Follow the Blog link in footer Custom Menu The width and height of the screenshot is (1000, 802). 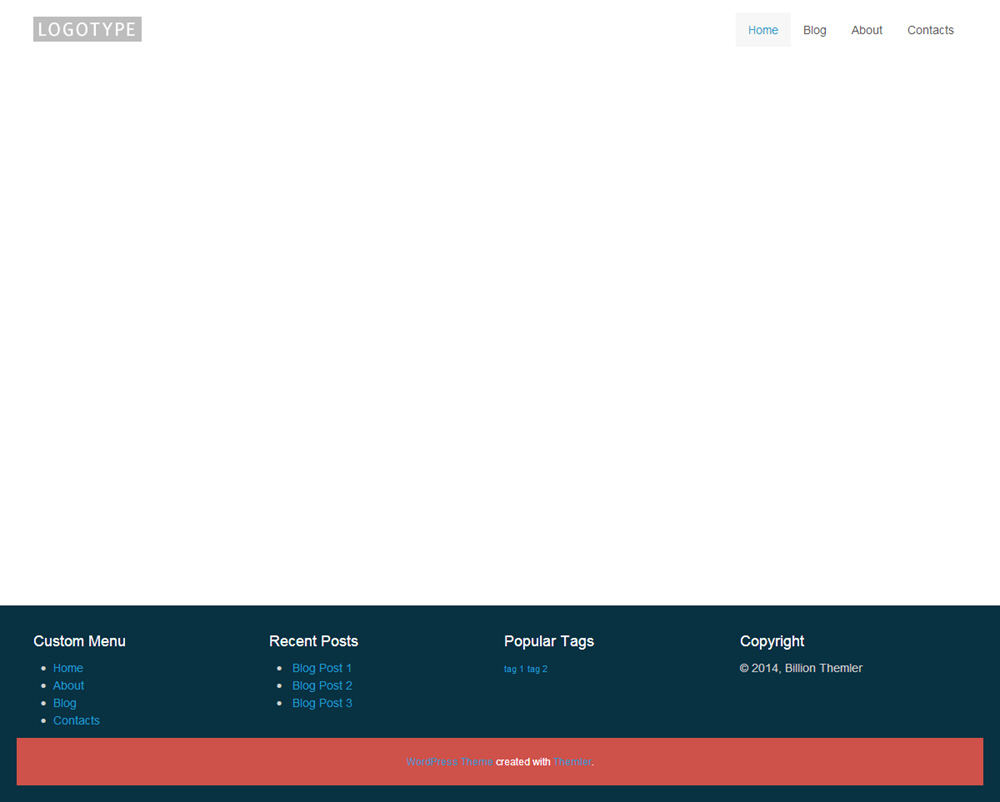click(65, 703)
